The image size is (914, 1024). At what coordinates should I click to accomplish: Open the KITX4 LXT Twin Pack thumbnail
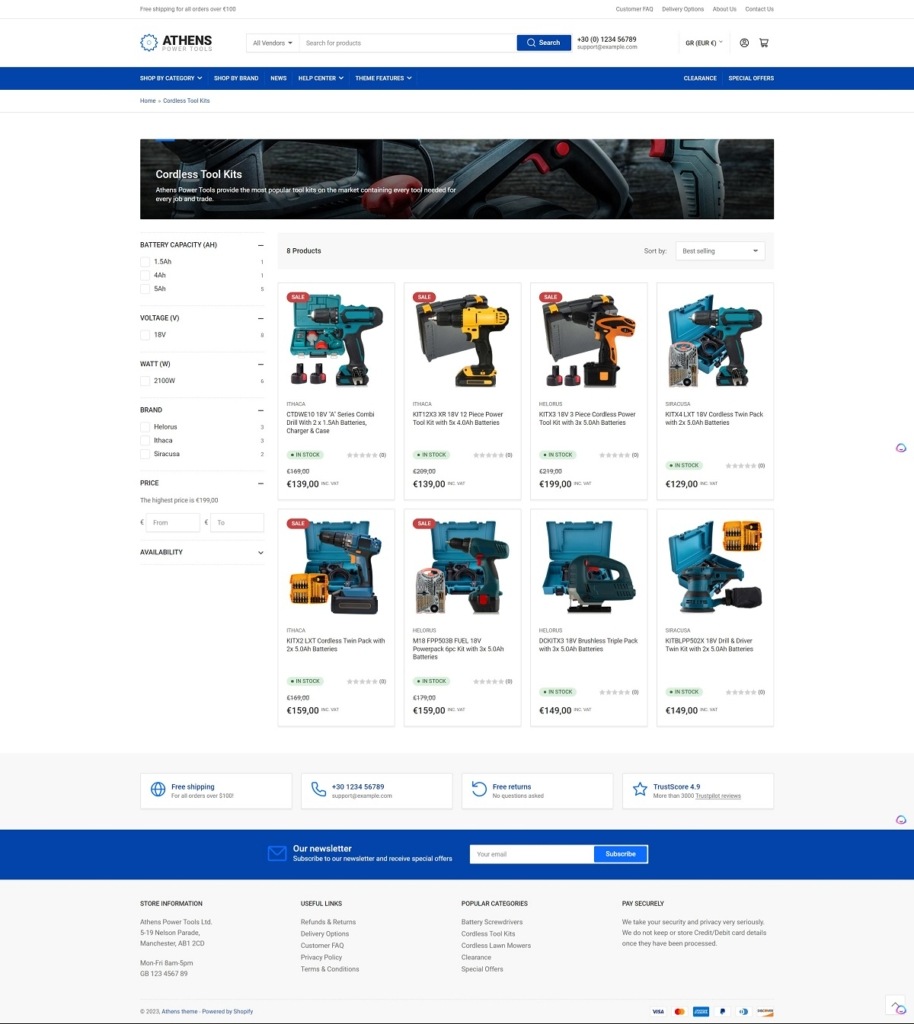(714, 341)
